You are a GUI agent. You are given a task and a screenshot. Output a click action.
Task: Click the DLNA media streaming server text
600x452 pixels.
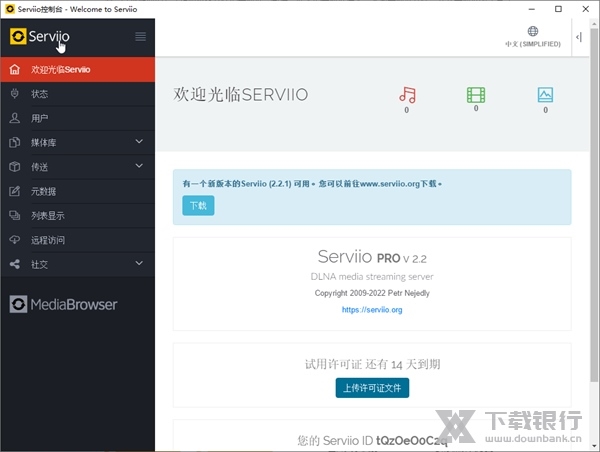pyautogui.click(x=372, y=276)
